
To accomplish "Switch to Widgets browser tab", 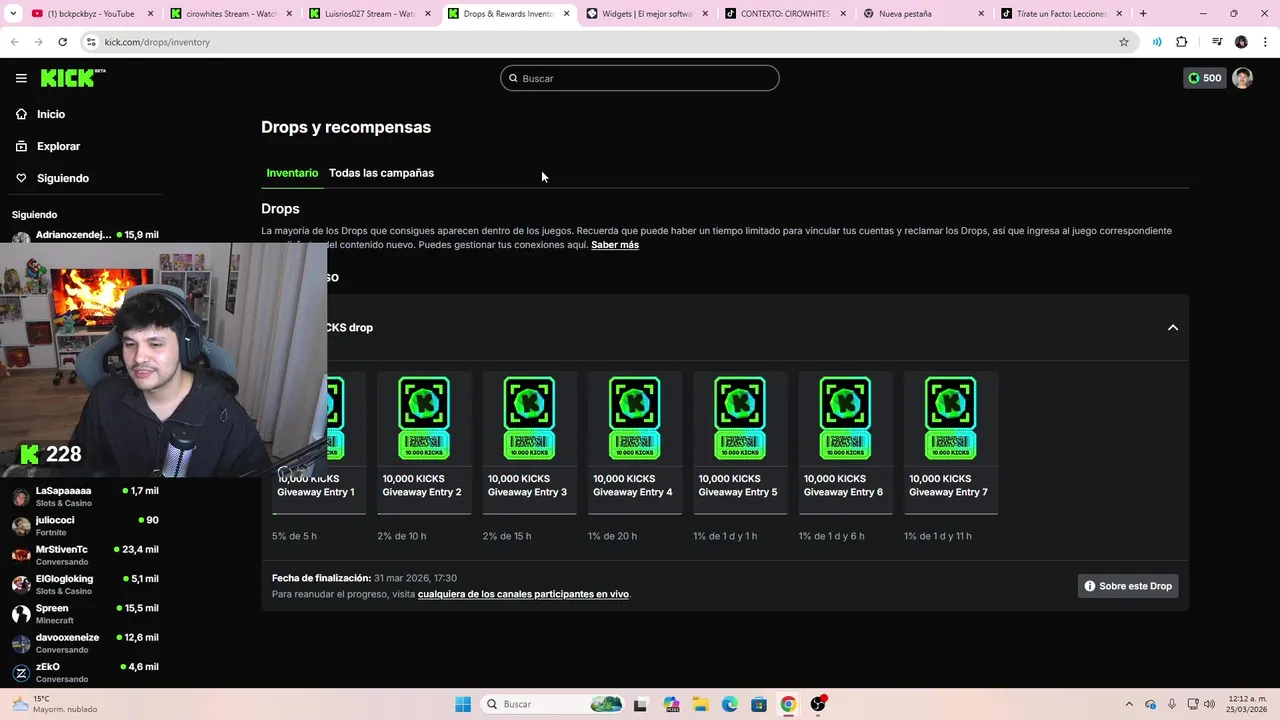I will coord(648,14).
